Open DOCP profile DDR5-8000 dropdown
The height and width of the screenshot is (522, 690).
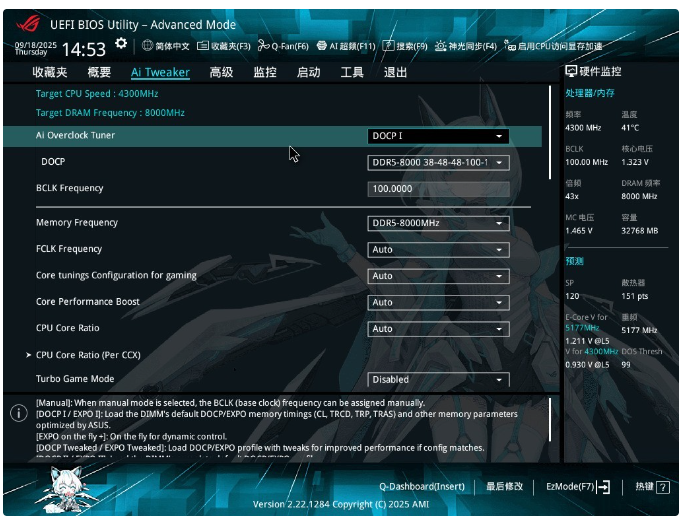tap(438, 162)
